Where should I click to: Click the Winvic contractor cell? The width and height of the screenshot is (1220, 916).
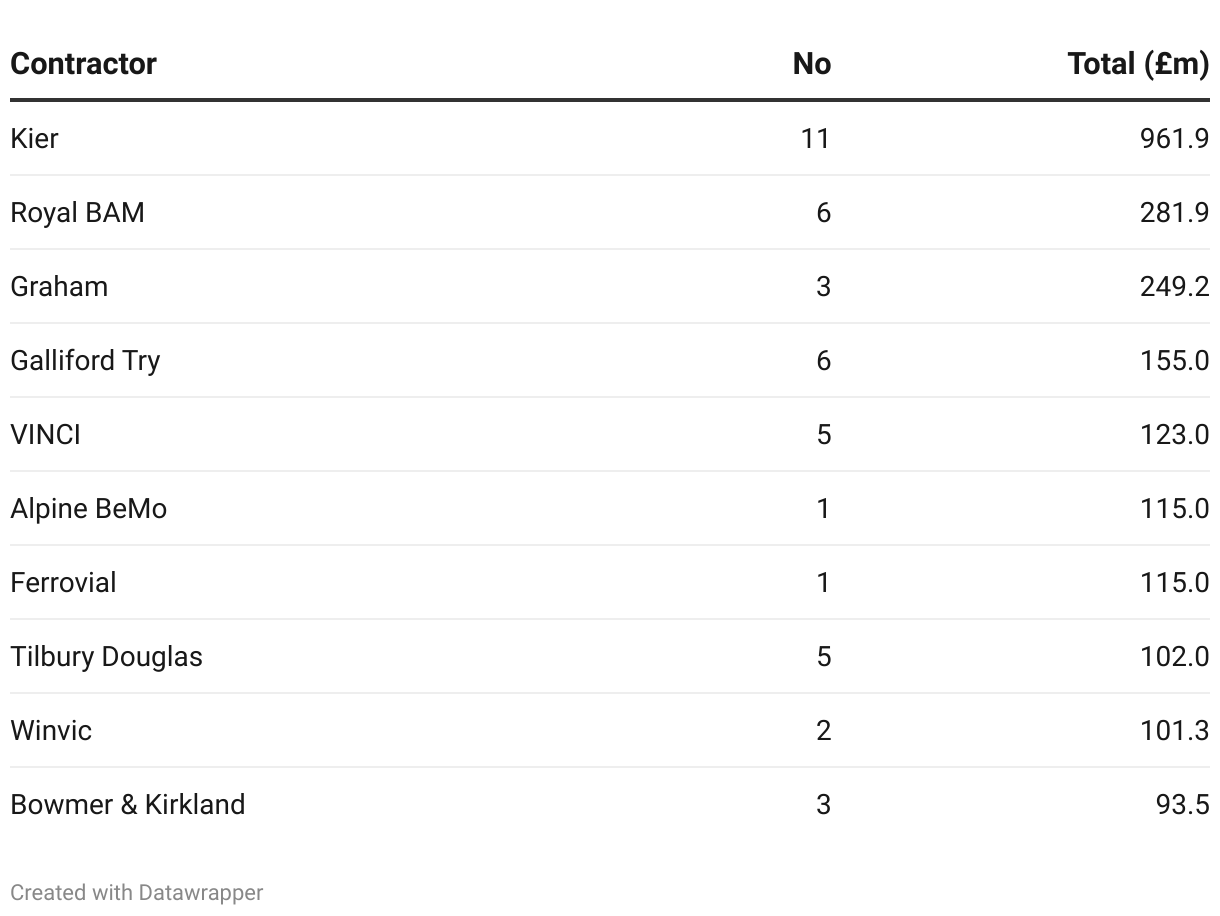pyautogui.click(x=51, y=731)
